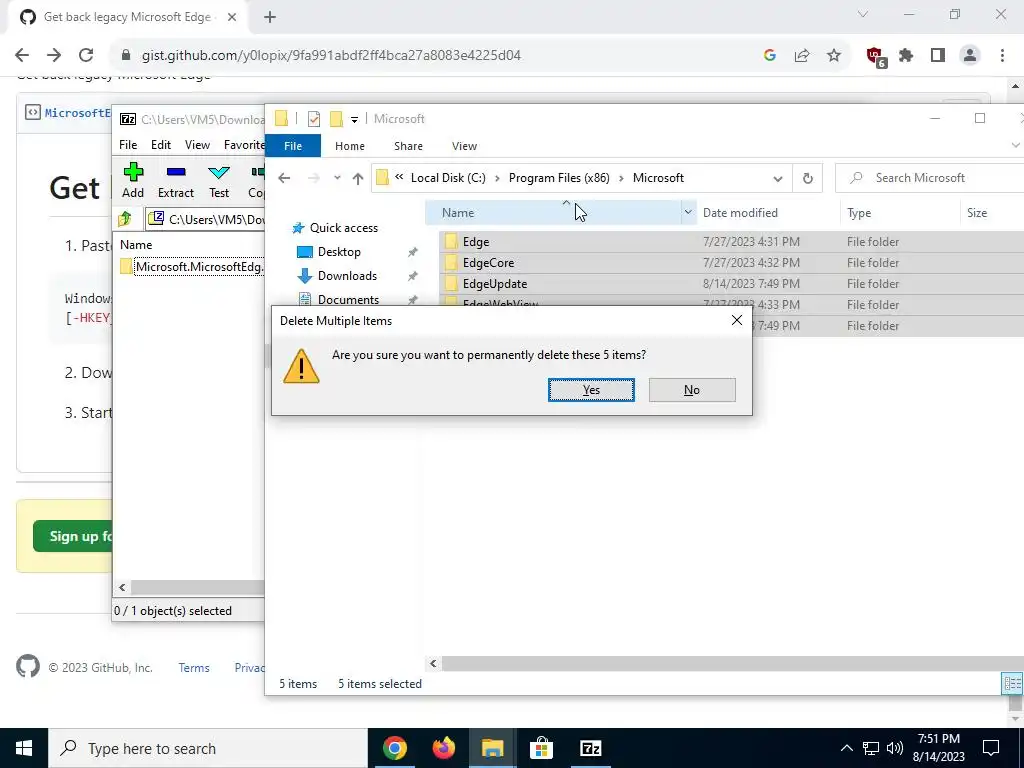
Task: Click the Extract button in 7-Zip
Action: [176, 181]
